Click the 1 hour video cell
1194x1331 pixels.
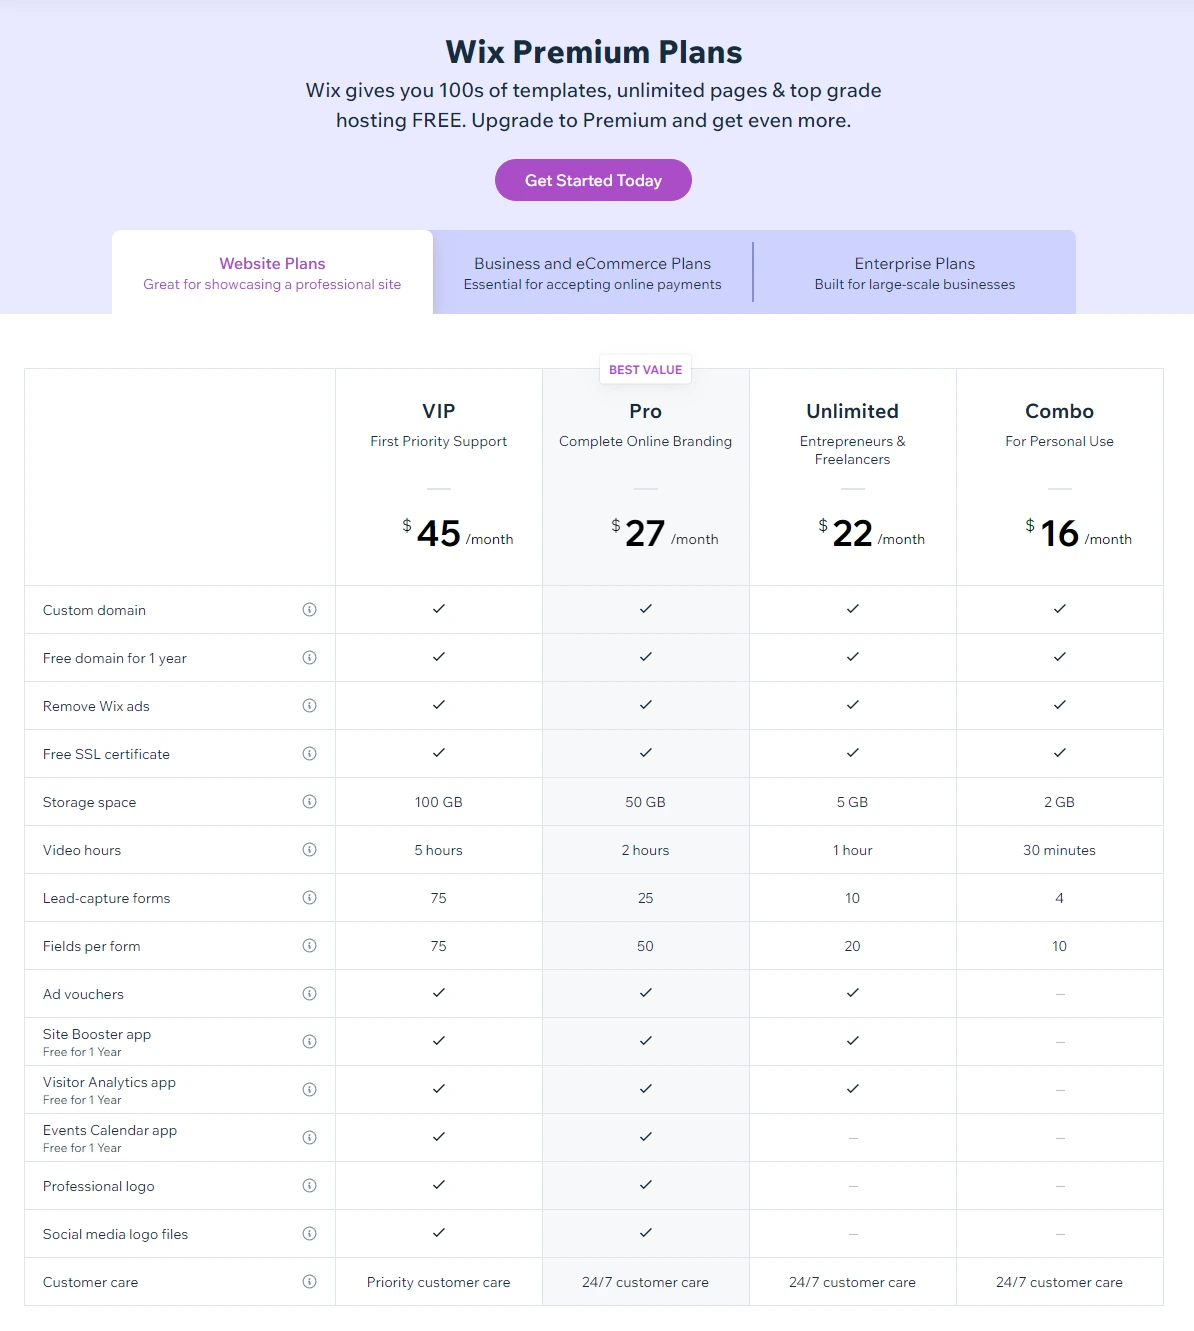(x=853, y=850)
